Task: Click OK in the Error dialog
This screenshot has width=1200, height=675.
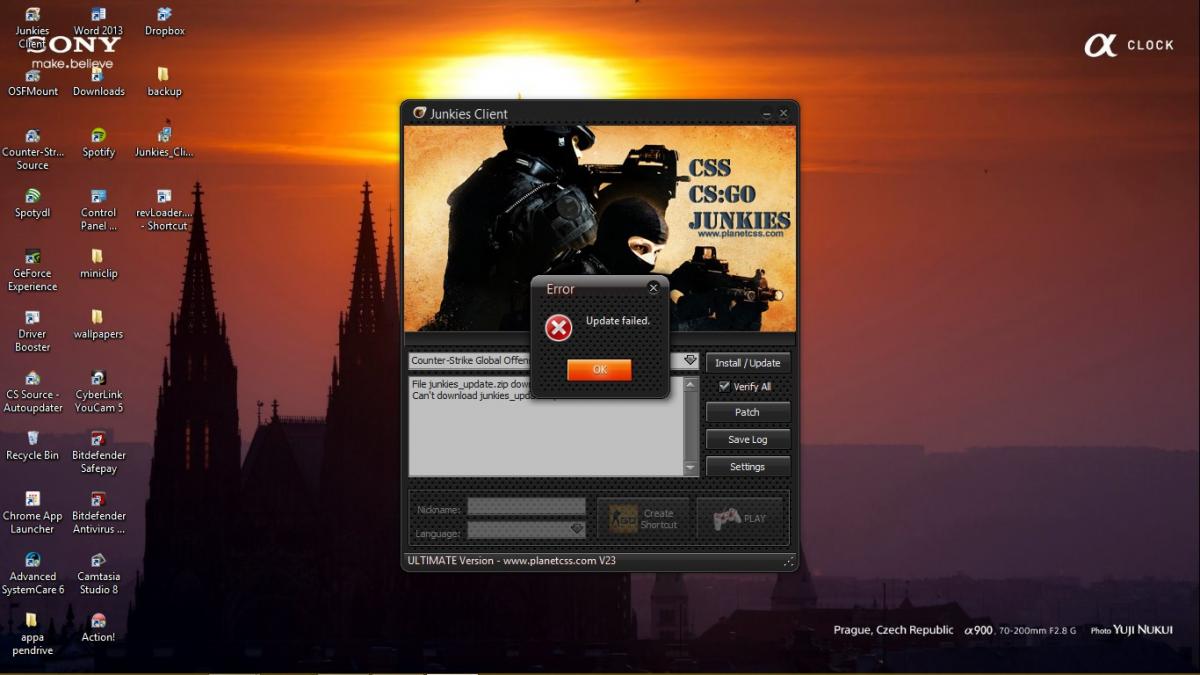Action: coord(599,370)
